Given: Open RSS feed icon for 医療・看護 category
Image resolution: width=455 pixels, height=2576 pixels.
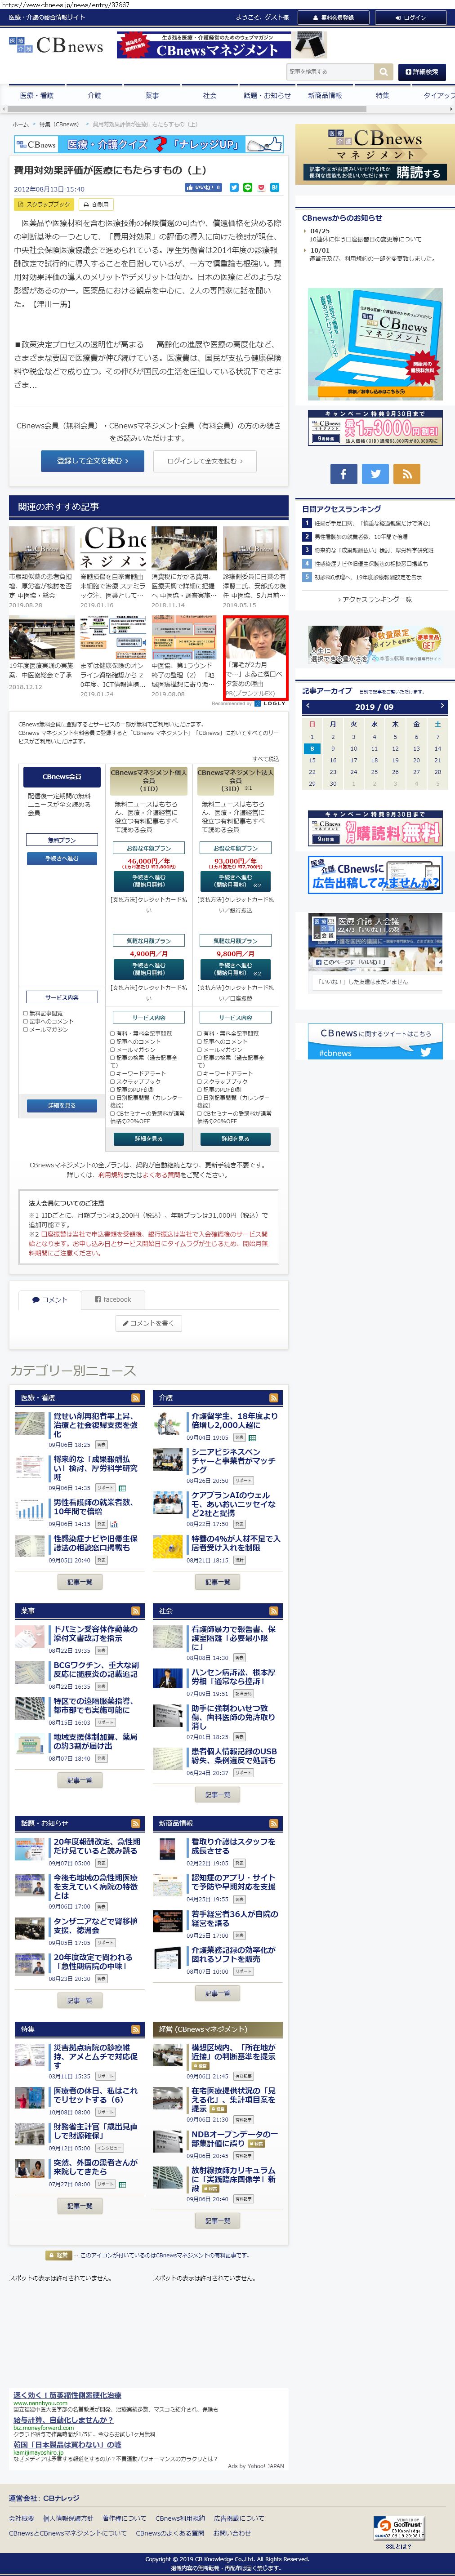Looking at the screenshot, I should click(135, 1398).
